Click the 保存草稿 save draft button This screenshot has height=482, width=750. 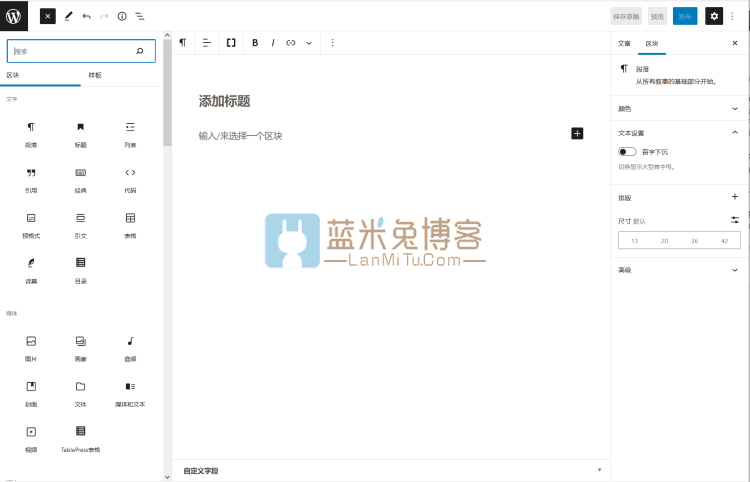click(626, 16)
